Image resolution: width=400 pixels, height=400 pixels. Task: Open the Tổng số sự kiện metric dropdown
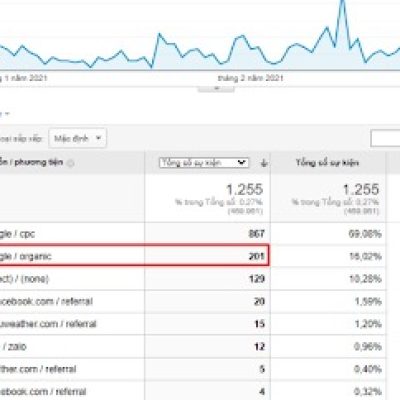204,163
